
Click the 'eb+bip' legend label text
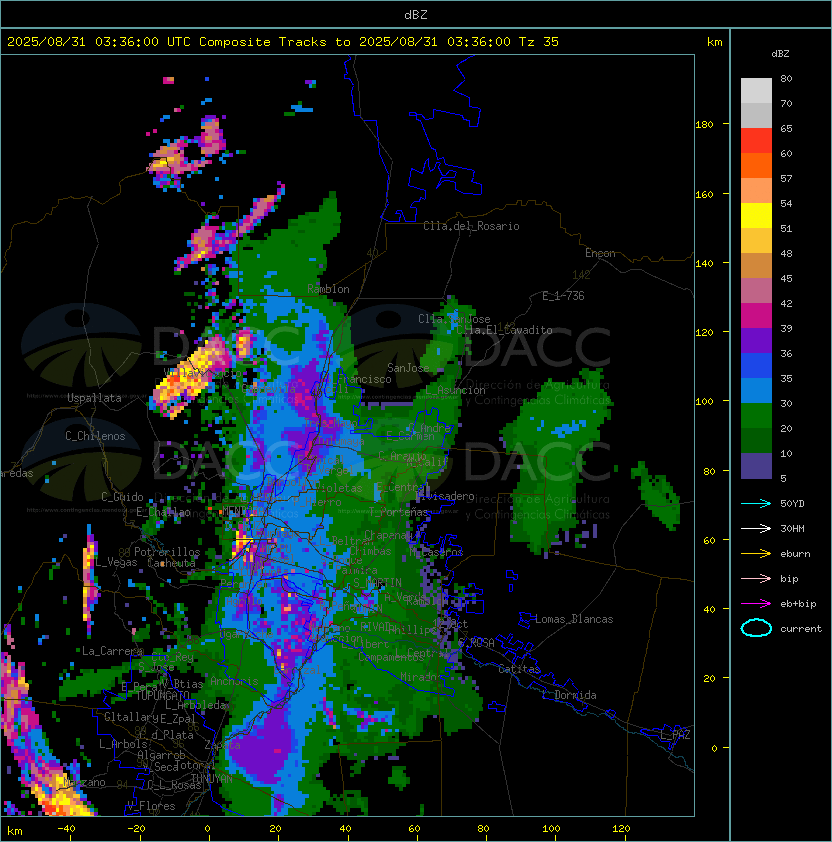coord(798,604)
